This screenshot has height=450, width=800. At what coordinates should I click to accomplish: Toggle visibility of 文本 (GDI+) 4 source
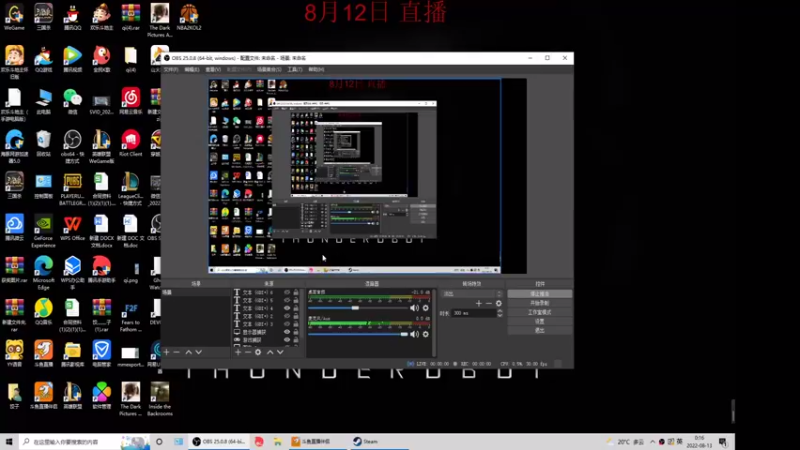coord(287,308)
